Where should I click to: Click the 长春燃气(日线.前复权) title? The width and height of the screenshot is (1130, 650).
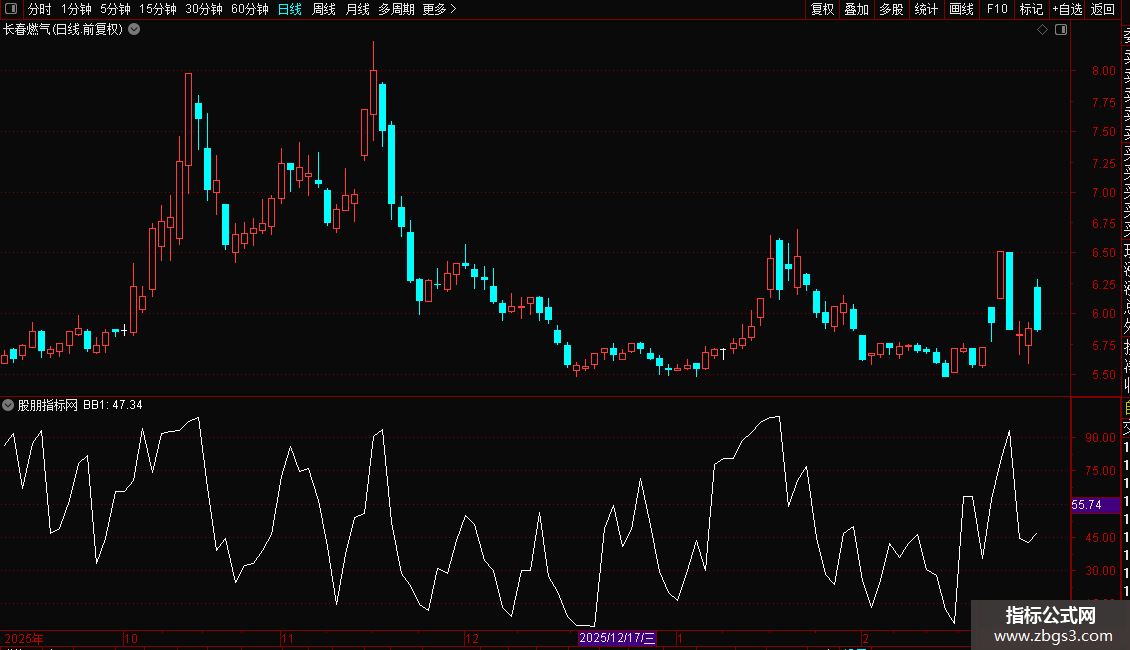coord(63,30)
